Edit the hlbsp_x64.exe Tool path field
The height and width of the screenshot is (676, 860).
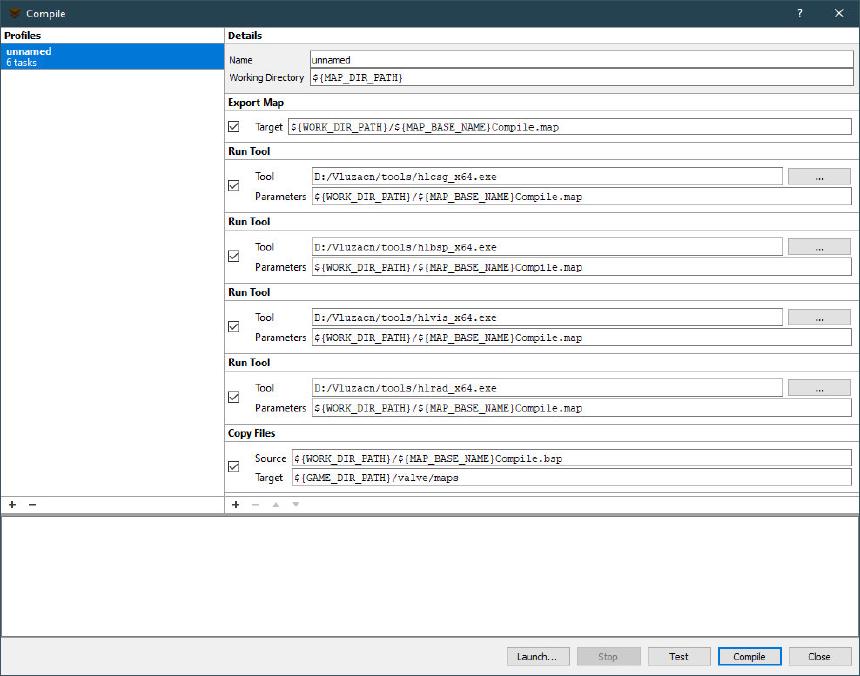(x=547, y=247)
